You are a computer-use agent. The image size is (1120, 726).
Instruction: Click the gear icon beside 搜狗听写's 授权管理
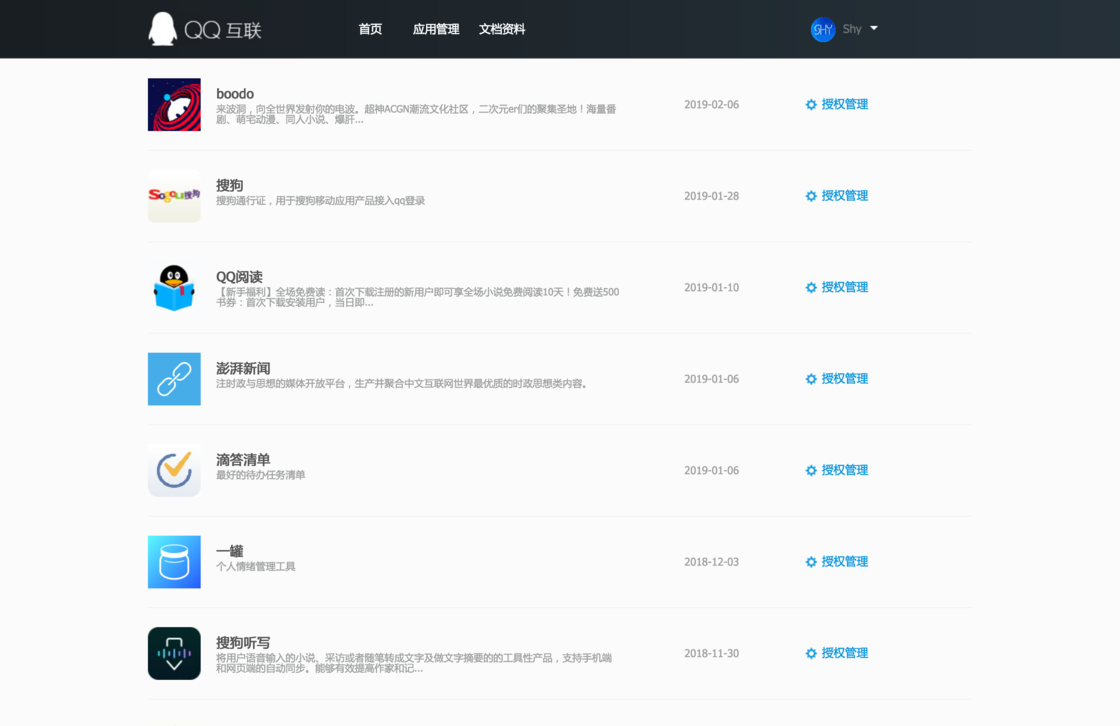click(x=811, y=653)
